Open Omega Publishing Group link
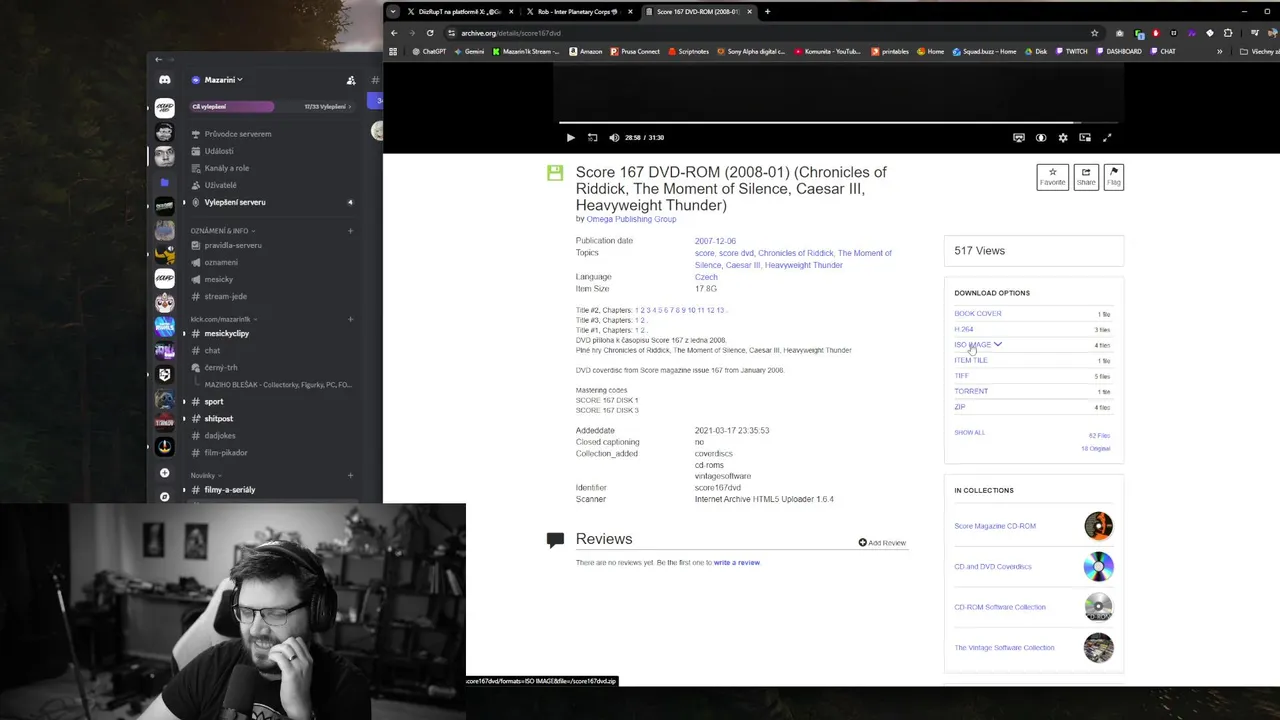This screenshot has width=1280, height=720. point(631,219)
